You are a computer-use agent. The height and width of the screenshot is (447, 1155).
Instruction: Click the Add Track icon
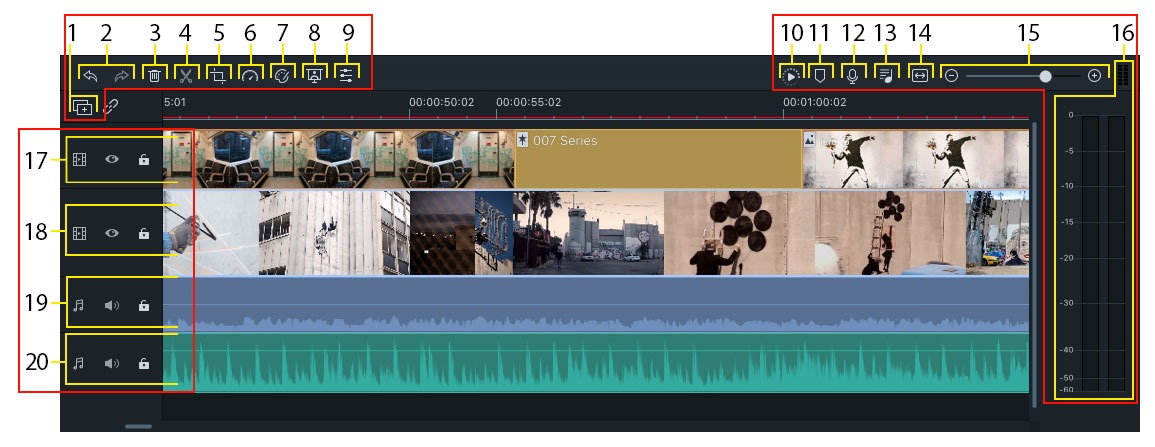pyautogui.click(x=82, y=108)
